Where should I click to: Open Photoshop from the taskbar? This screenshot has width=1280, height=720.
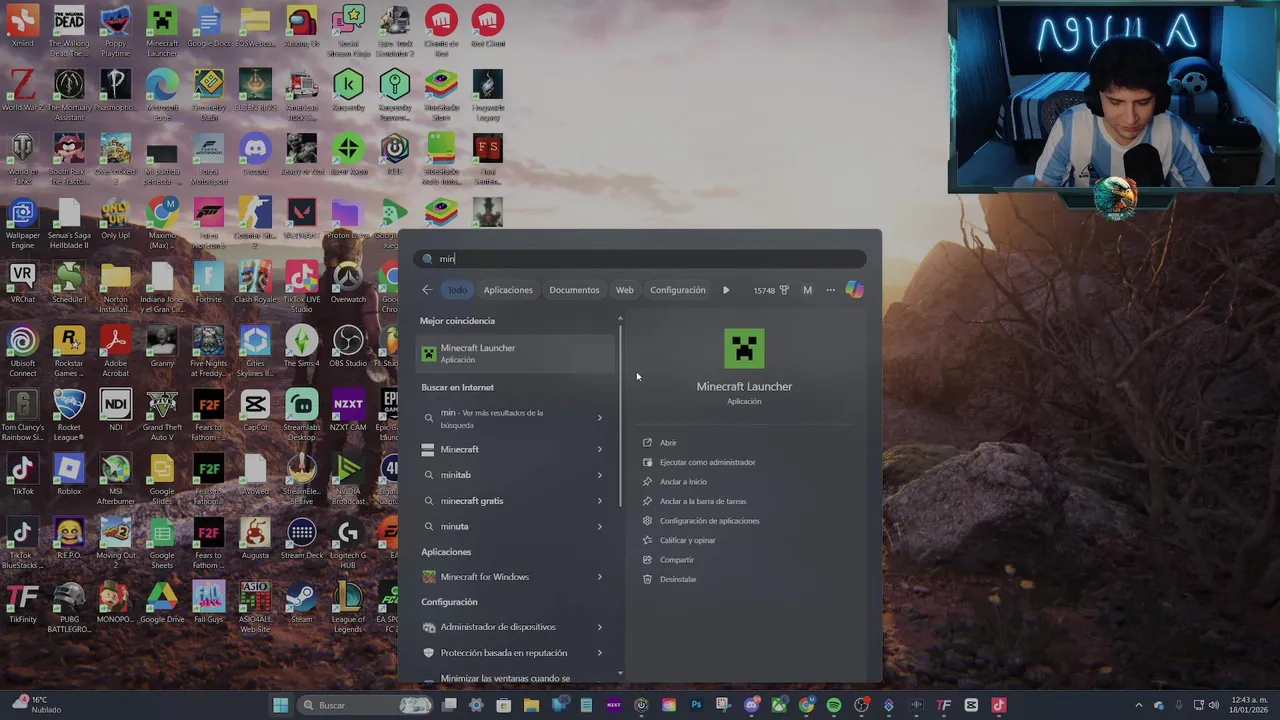pyautogui.click(x=696, y=705)
